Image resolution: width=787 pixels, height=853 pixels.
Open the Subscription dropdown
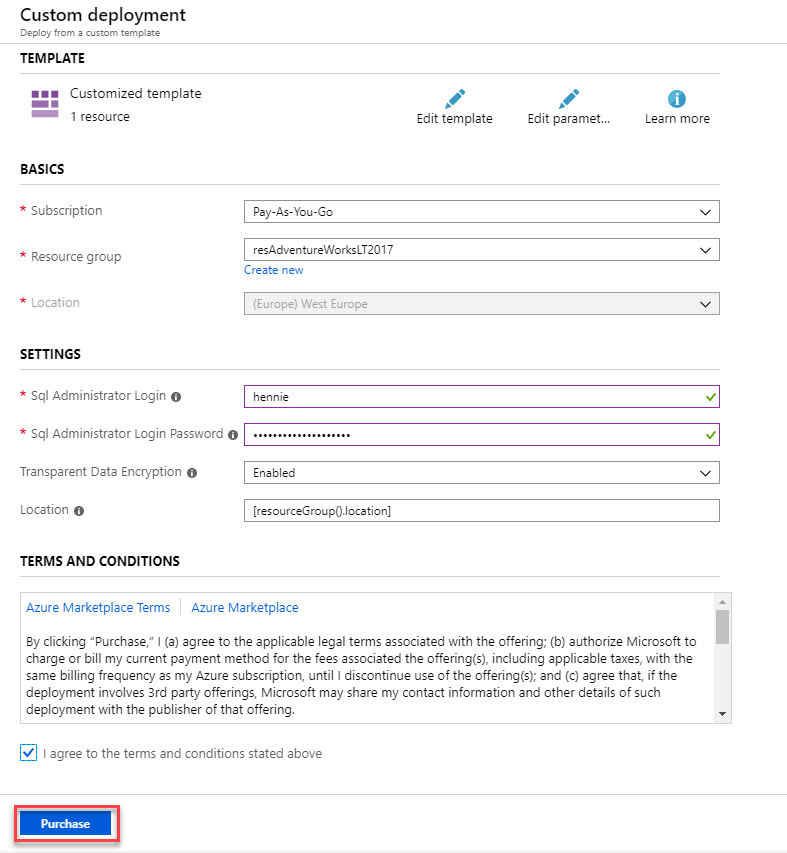708,211
